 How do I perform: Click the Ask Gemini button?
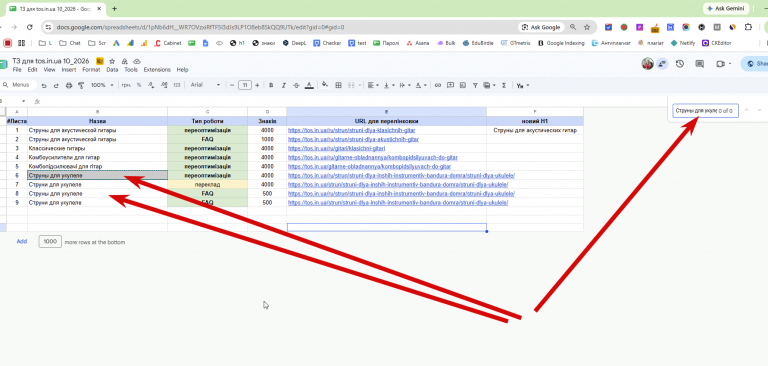[726, 8]
